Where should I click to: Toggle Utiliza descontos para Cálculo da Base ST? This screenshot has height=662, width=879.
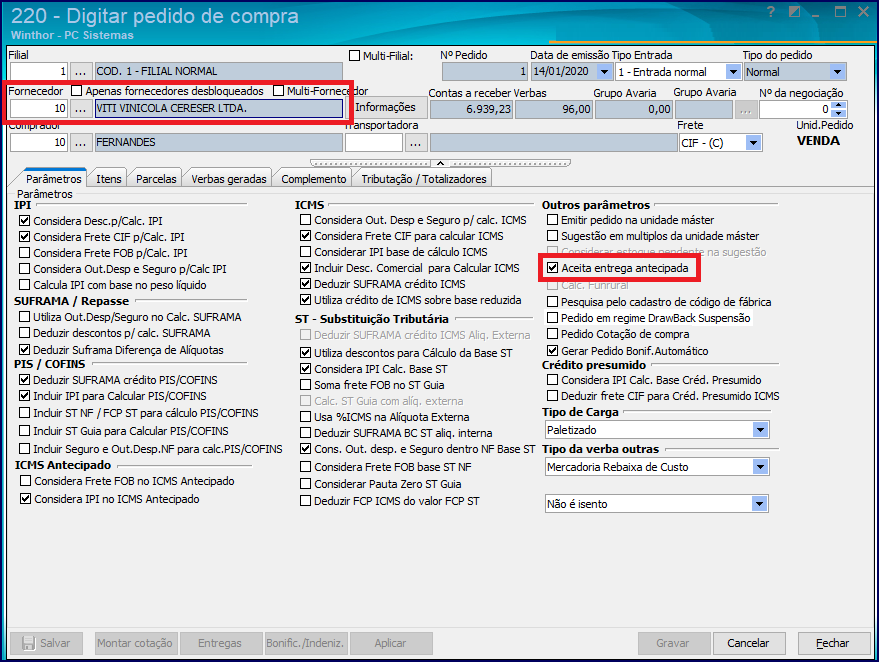[306, 353]
